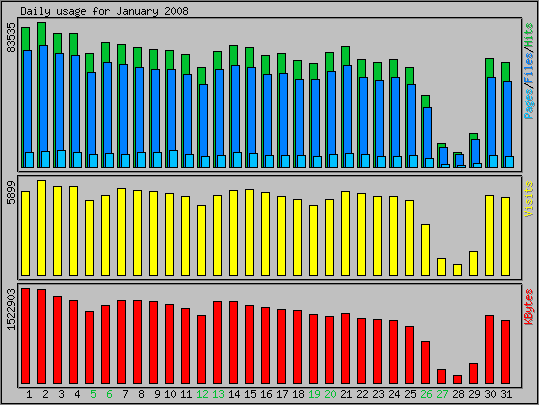Screen dimensions: 539x405
Task: Click day label 29 on the x-axis
Action: (474, 394)
